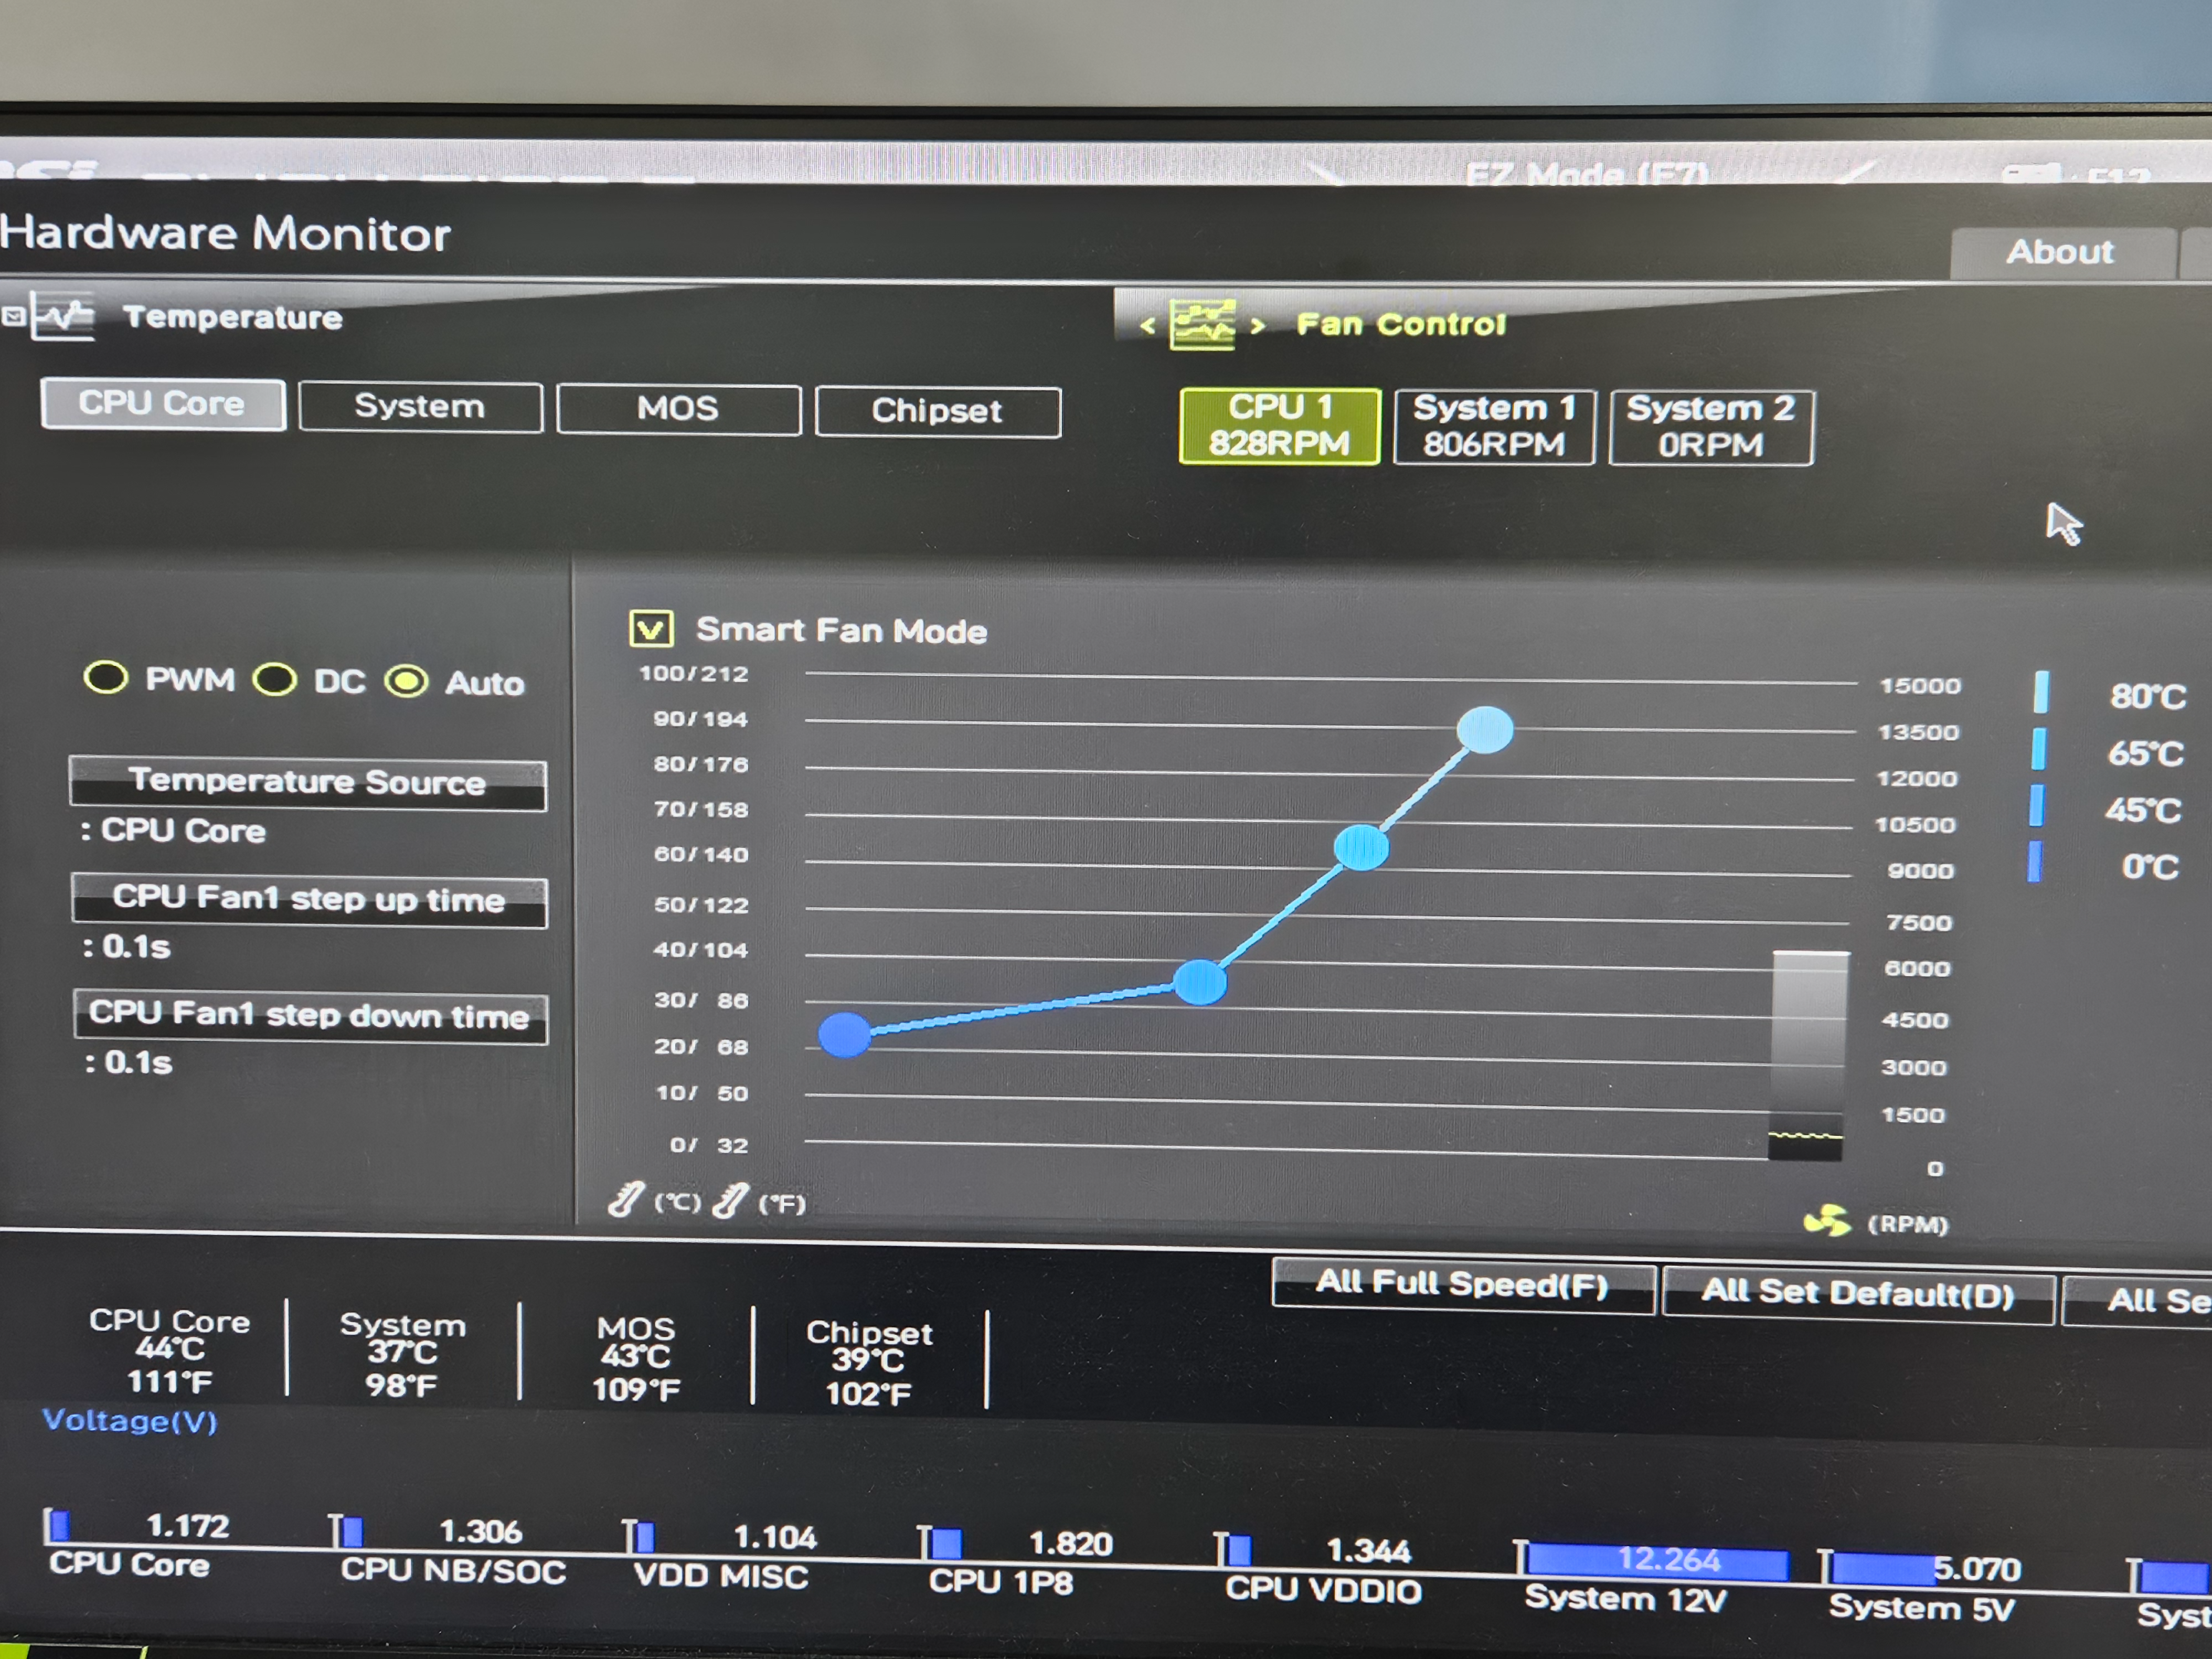
Task: Select the PWM radio button
Action: [105, 677]
